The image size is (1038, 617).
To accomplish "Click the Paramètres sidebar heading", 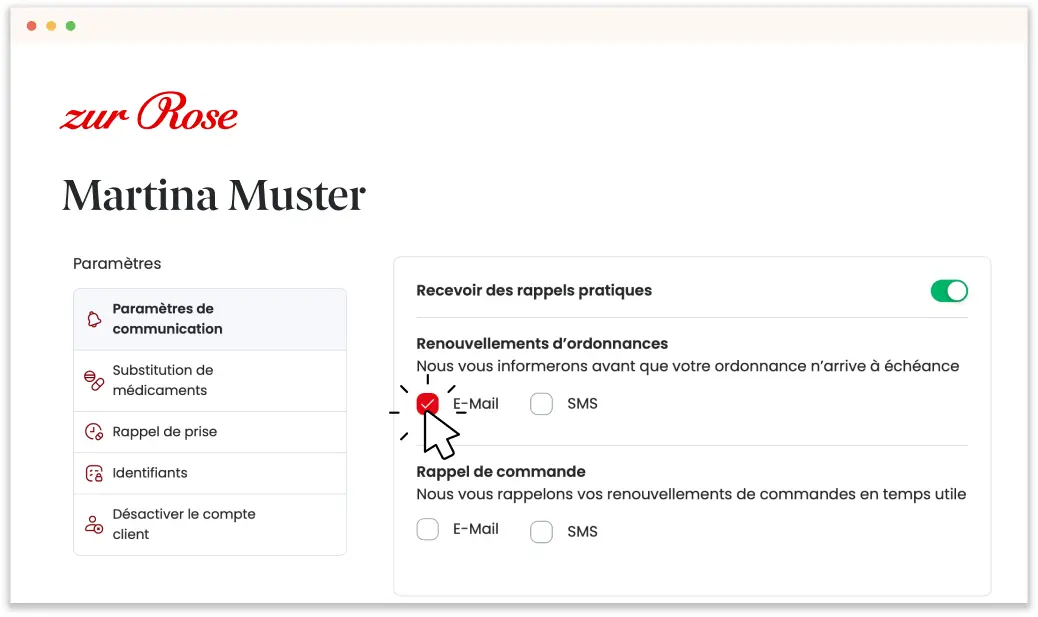I will [x=117, y=263].
